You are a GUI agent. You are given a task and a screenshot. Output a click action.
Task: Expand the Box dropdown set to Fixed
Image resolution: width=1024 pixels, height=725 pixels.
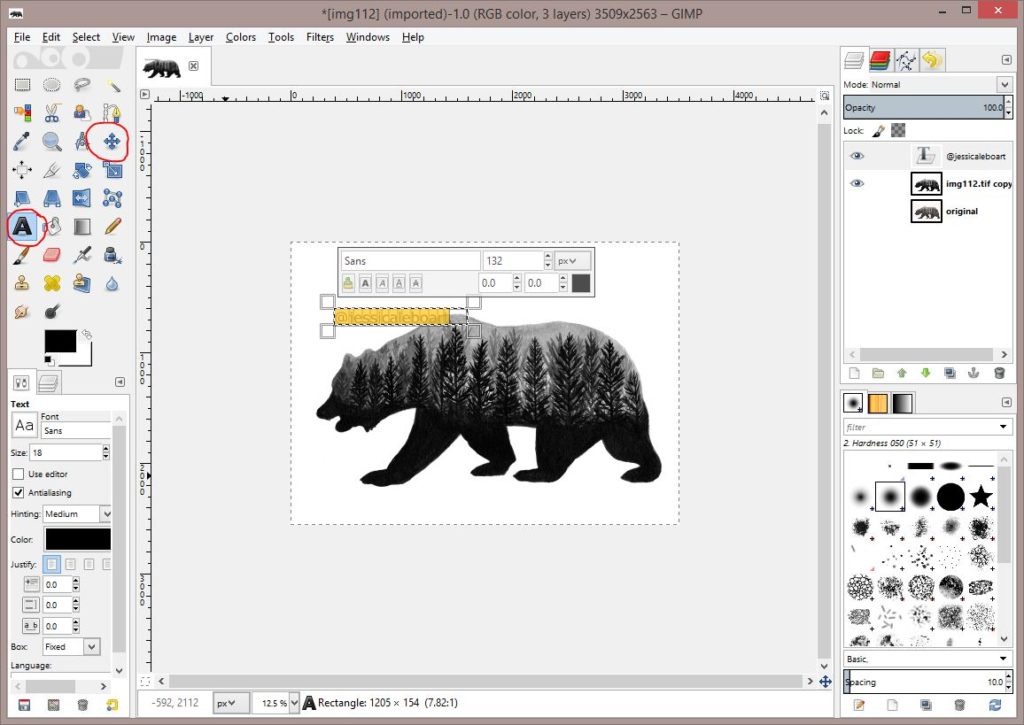[x=91, y=647]
